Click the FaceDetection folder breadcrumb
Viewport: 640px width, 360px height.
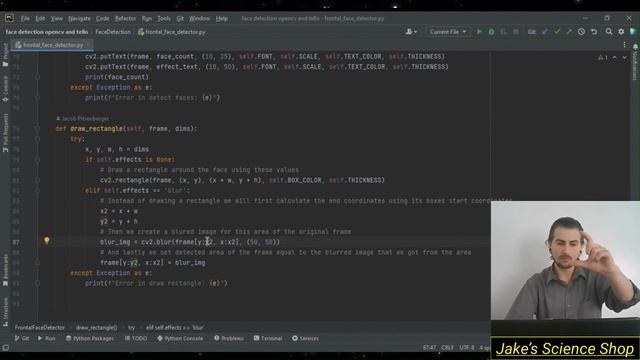pos(113,32)
